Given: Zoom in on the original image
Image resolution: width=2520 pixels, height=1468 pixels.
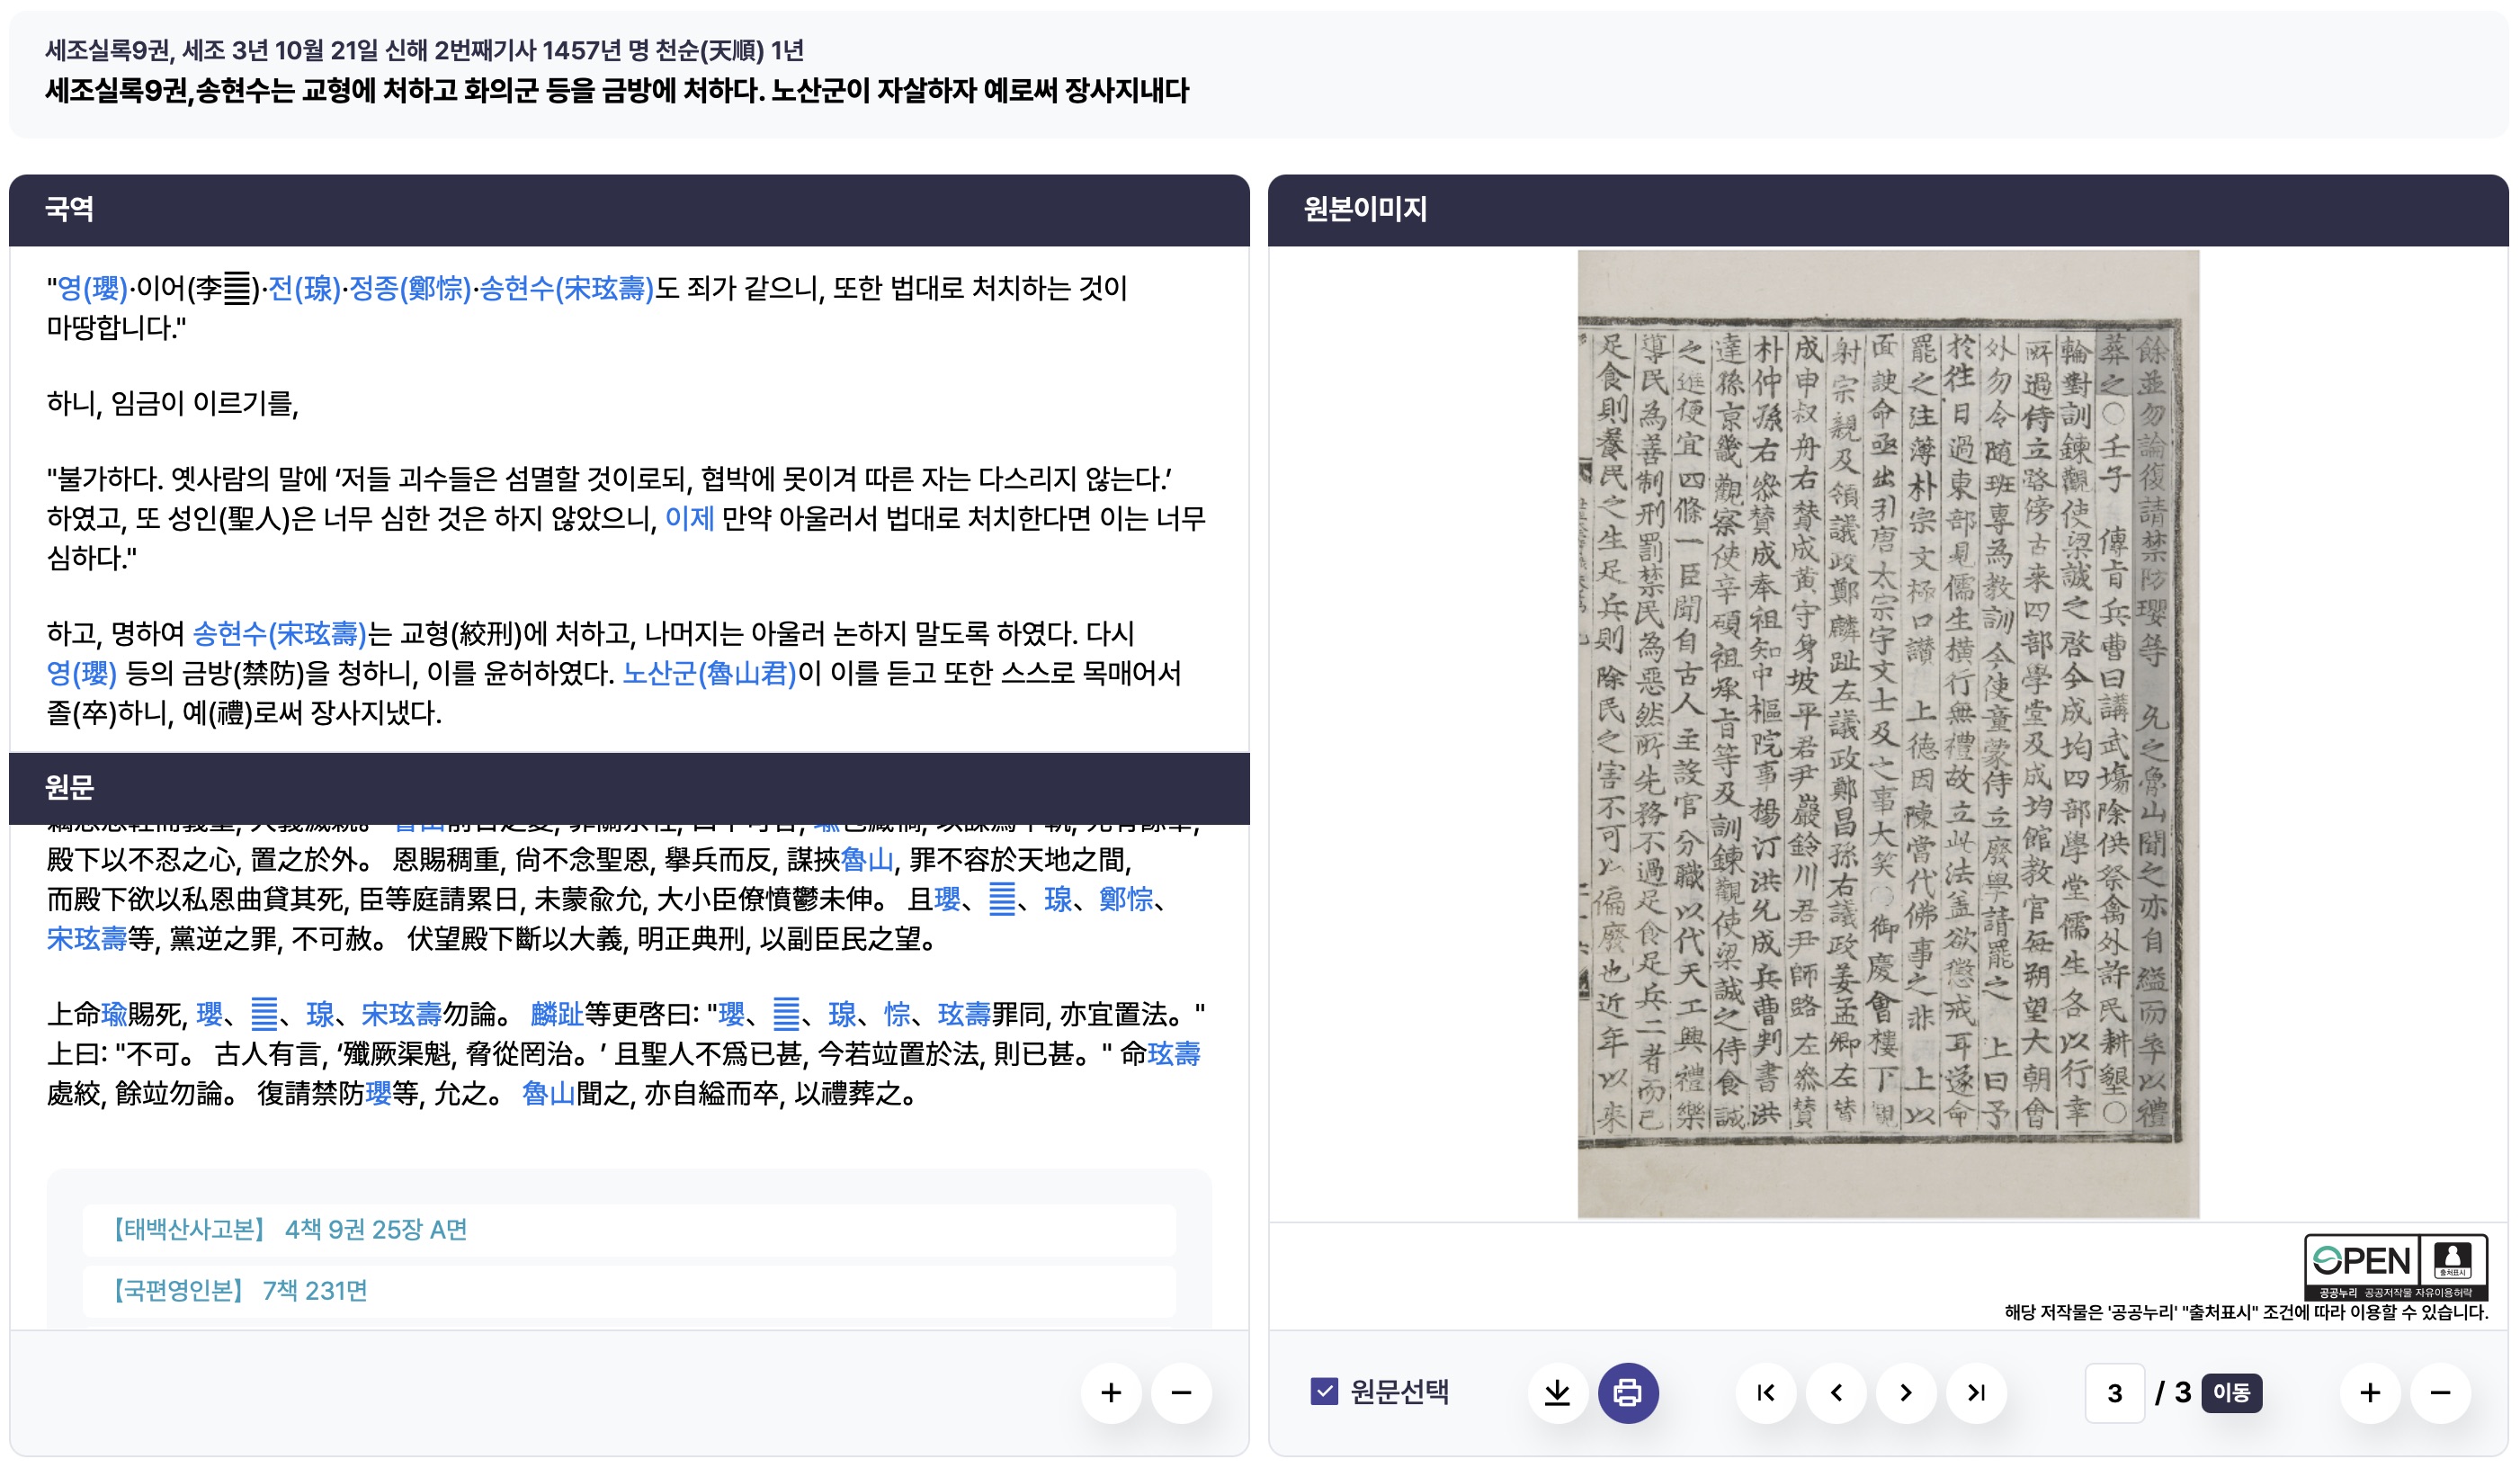Looking at the screenshot, I should [2369, 1392].
